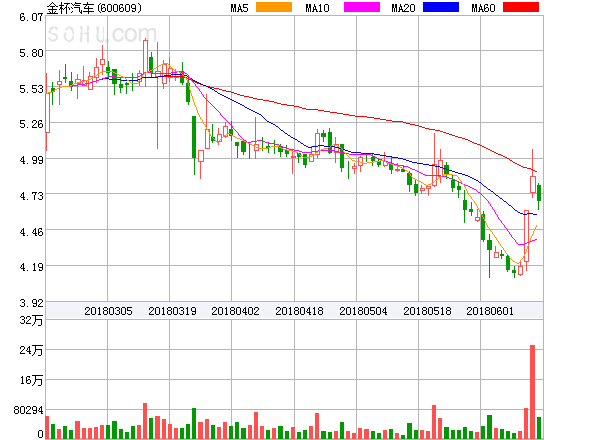Viewport: 600px width, 440px height.
Task: Click the 20180305 date label
Action: [x=108, y=311]
